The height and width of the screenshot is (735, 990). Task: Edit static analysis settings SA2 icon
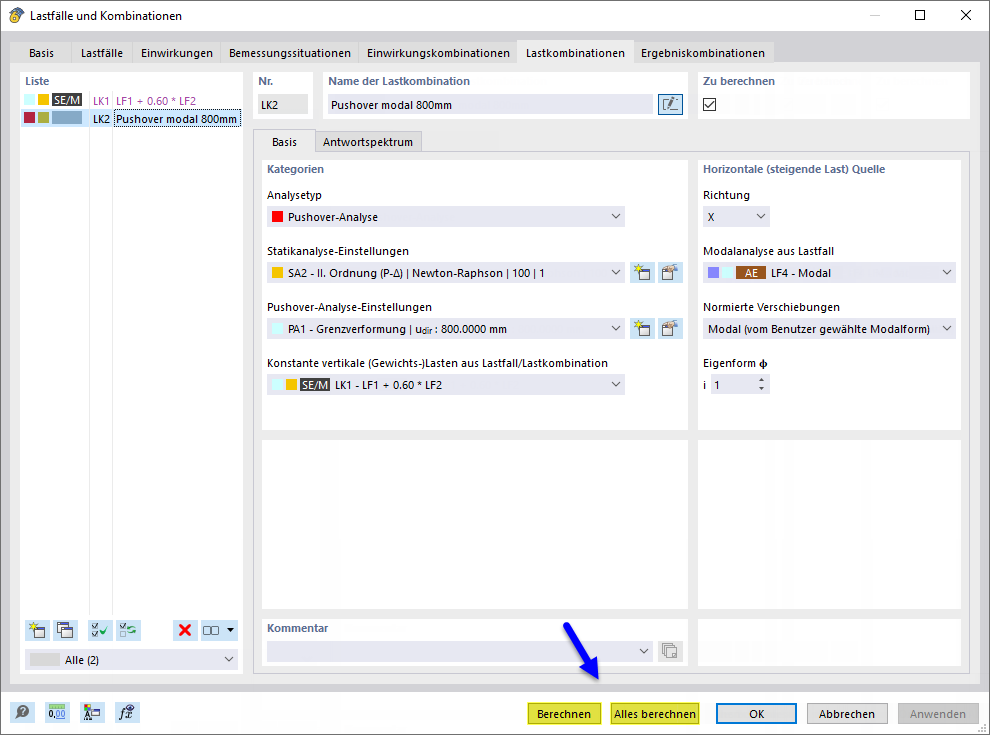[670, 273]
